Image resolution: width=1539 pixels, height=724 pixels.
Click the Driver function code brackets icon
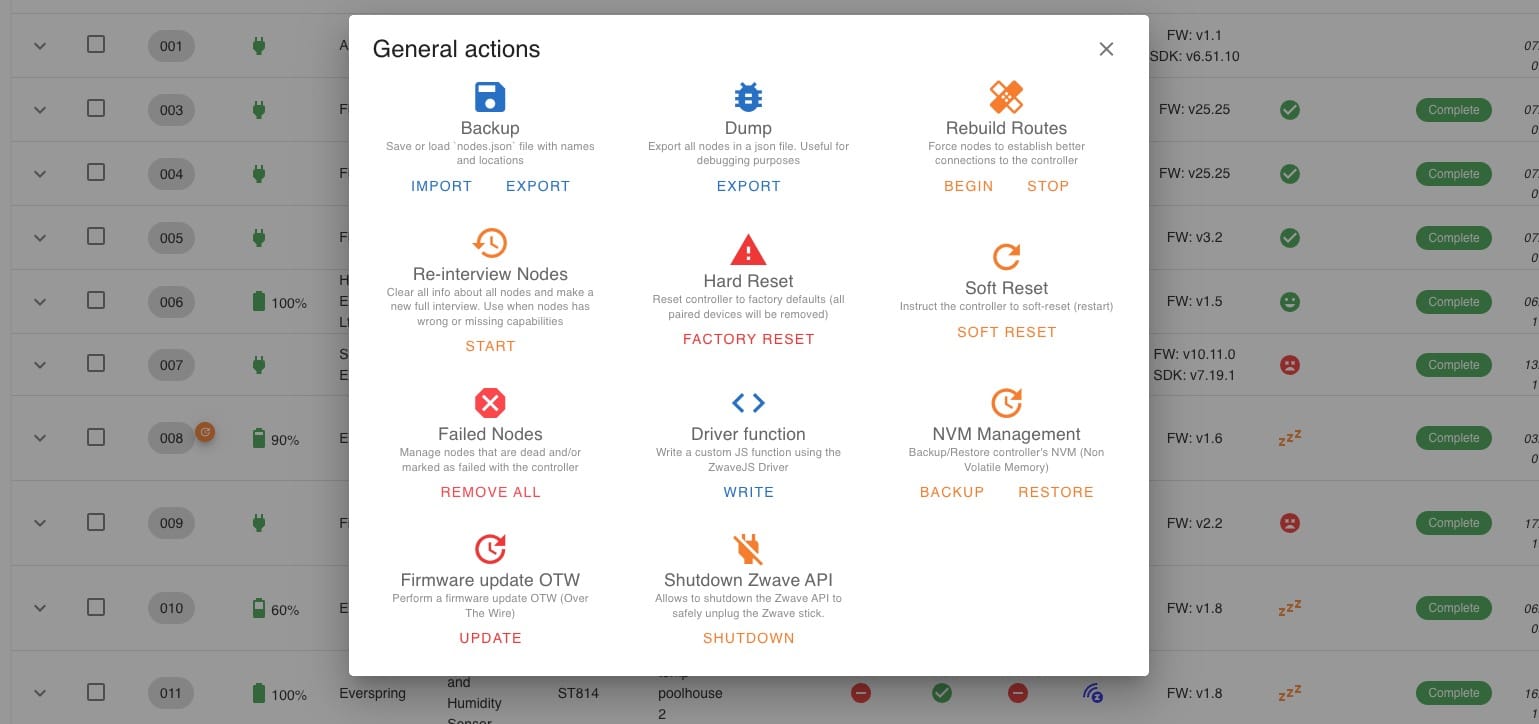(748, 403)
